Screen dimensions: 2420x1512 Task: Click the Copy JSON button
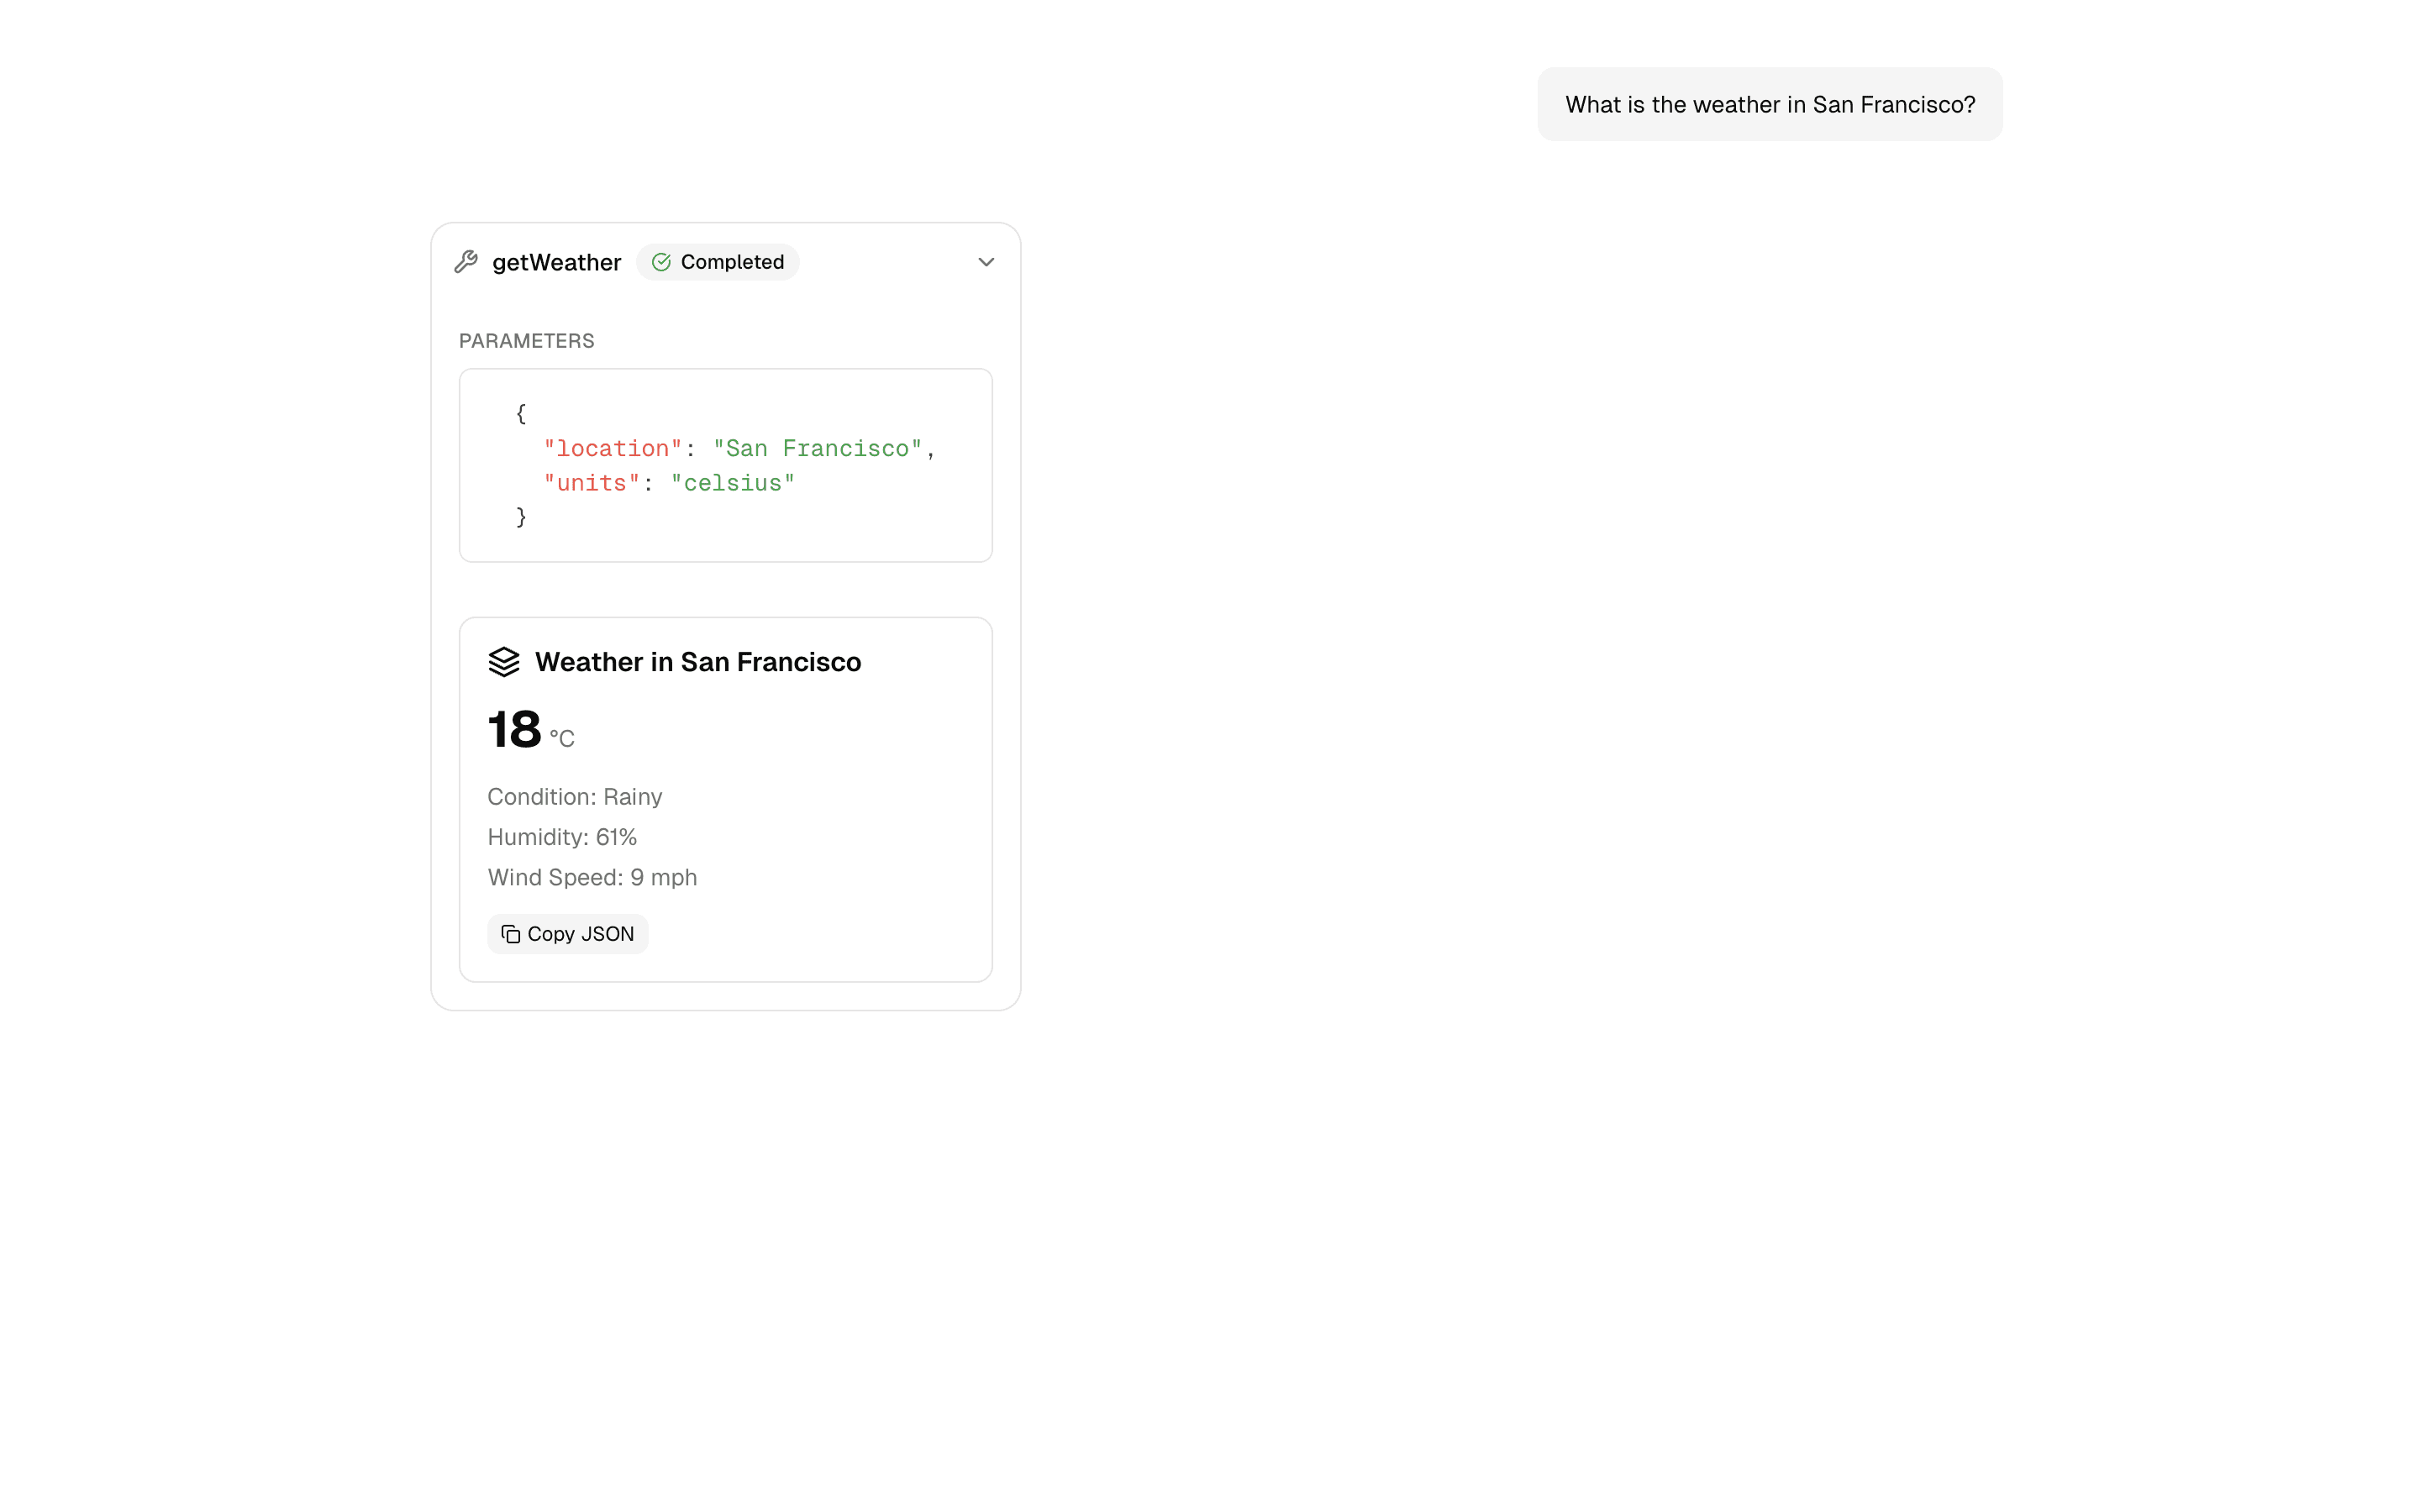click(x=567, y=933)
